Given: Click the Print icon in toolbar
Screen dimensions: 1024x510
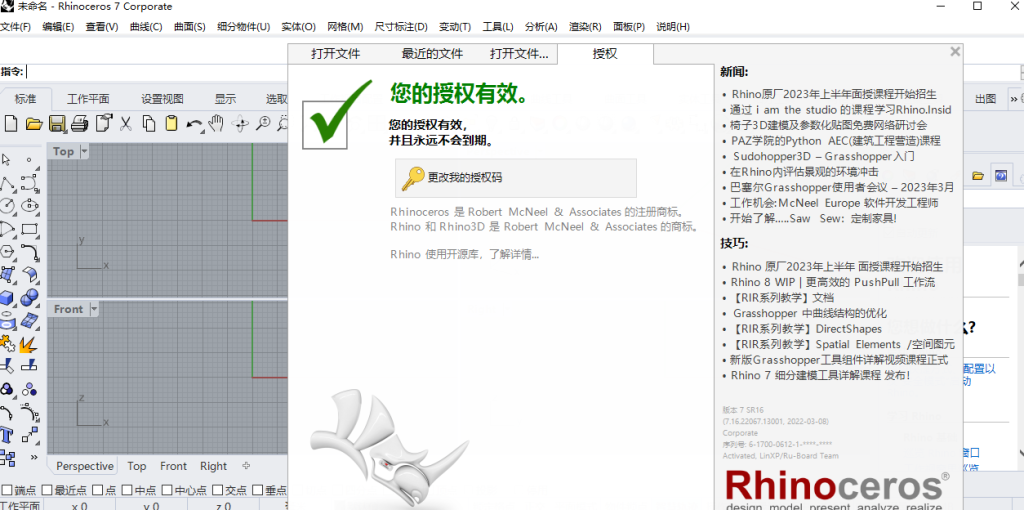Looking at the screenshot, I should click(x=79, y=124).
